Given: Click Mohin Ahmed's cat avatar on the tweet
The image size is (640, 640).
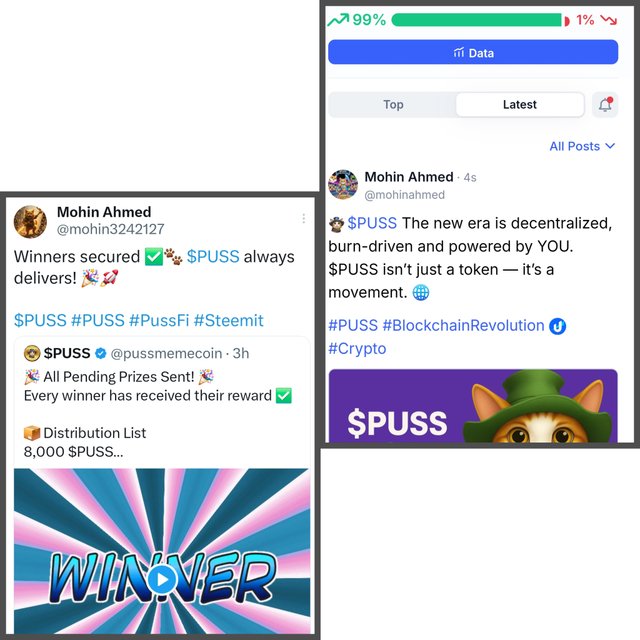Looking at the screenshot, I should click(30, 222).
